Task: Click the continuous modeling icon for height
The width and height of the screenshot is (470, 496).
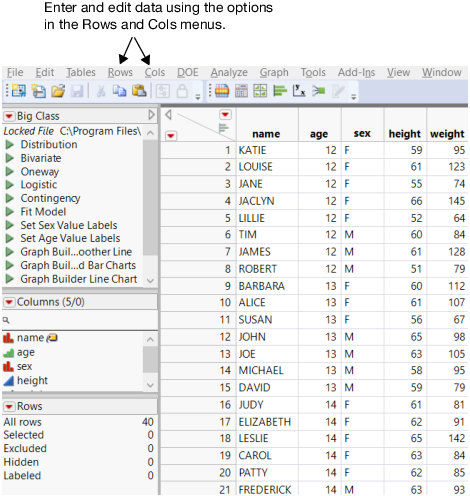Action: pyautogui.click(x=8, y=380)
